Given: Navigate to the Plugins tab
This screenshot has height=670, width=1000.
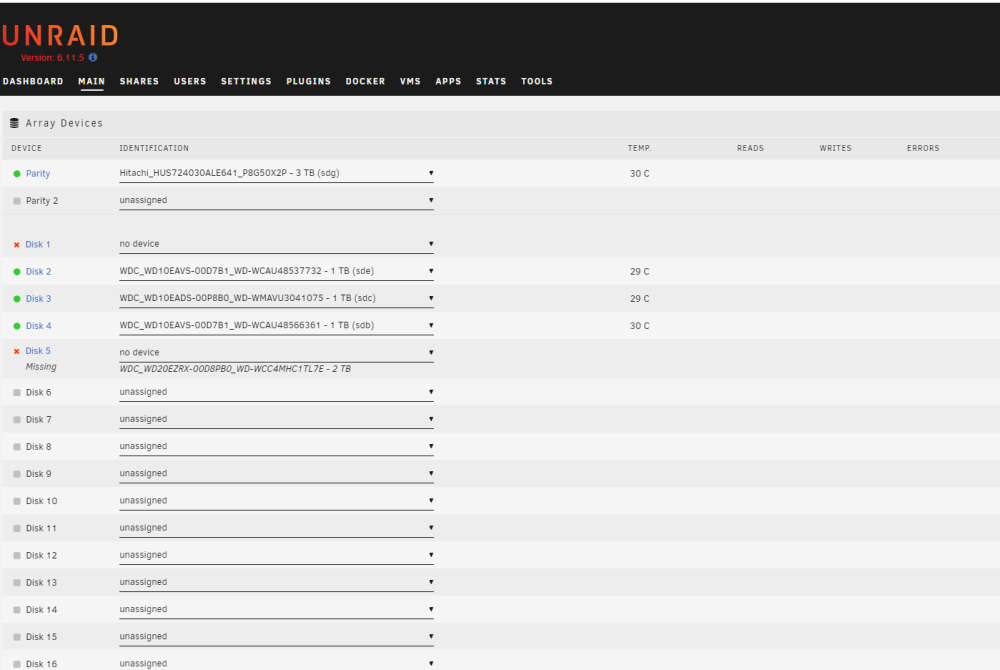Looking at the screenshot, I should pos(309,82).
